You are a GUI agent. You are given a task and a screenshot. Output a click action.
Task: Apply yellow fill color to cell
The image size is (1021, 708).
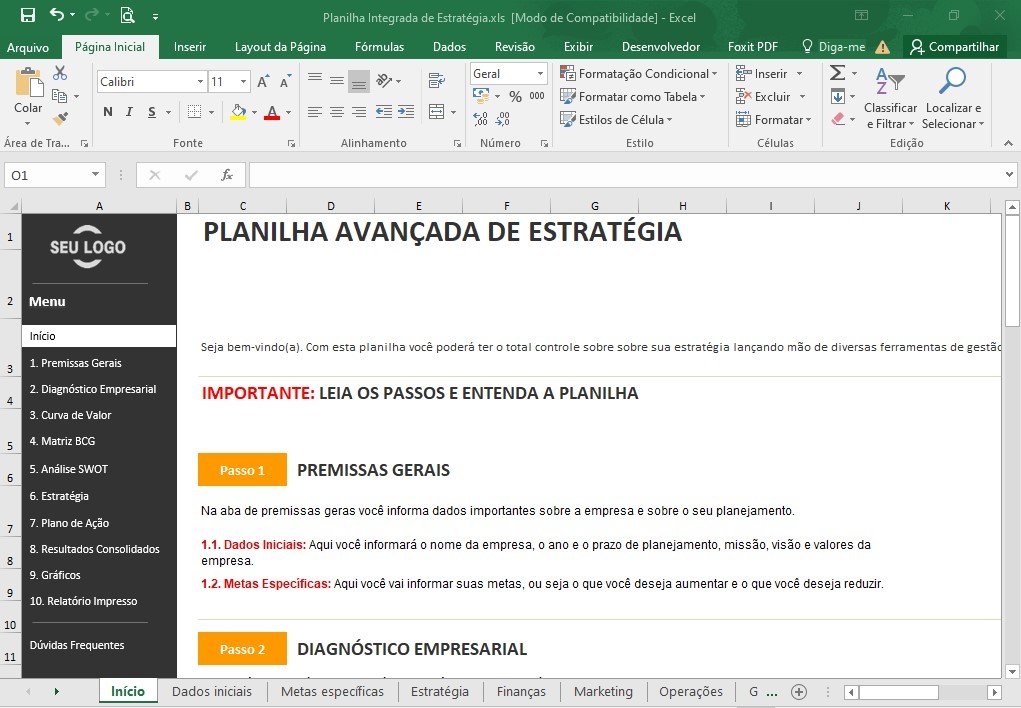click(238, 112)
